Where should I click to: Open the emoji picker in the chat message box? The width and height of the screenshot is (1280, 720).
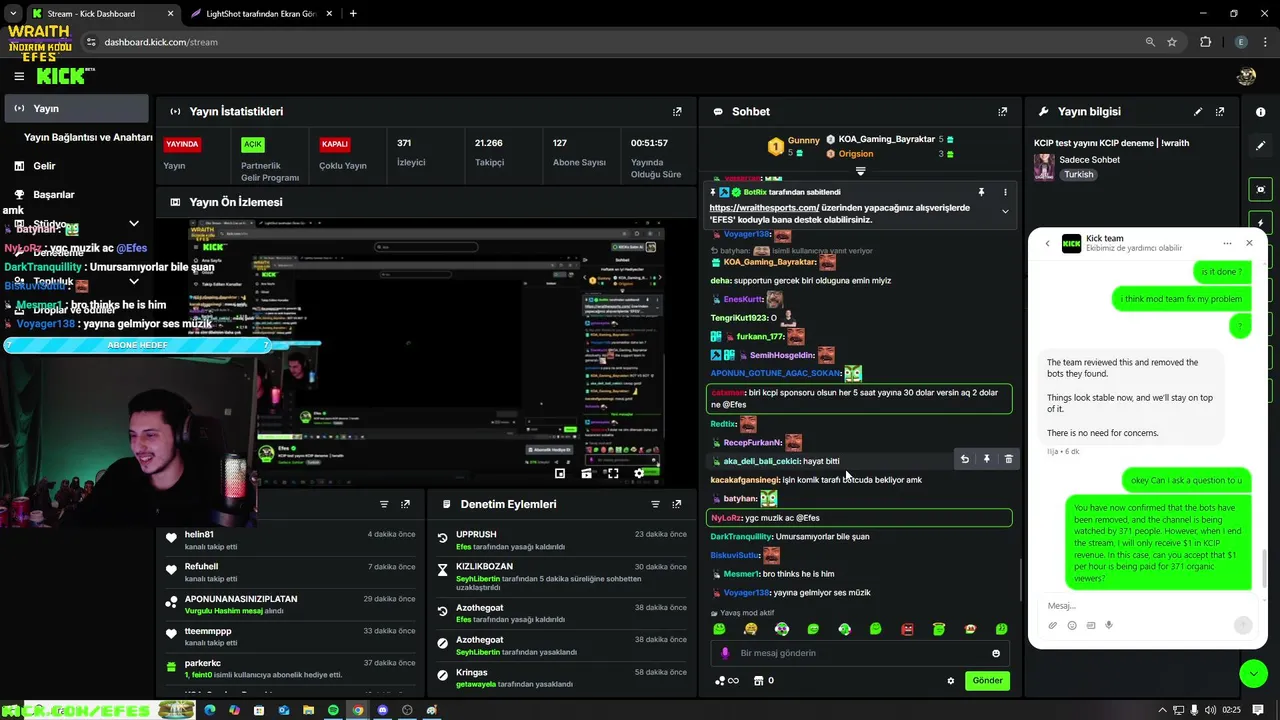coord(996,653)
